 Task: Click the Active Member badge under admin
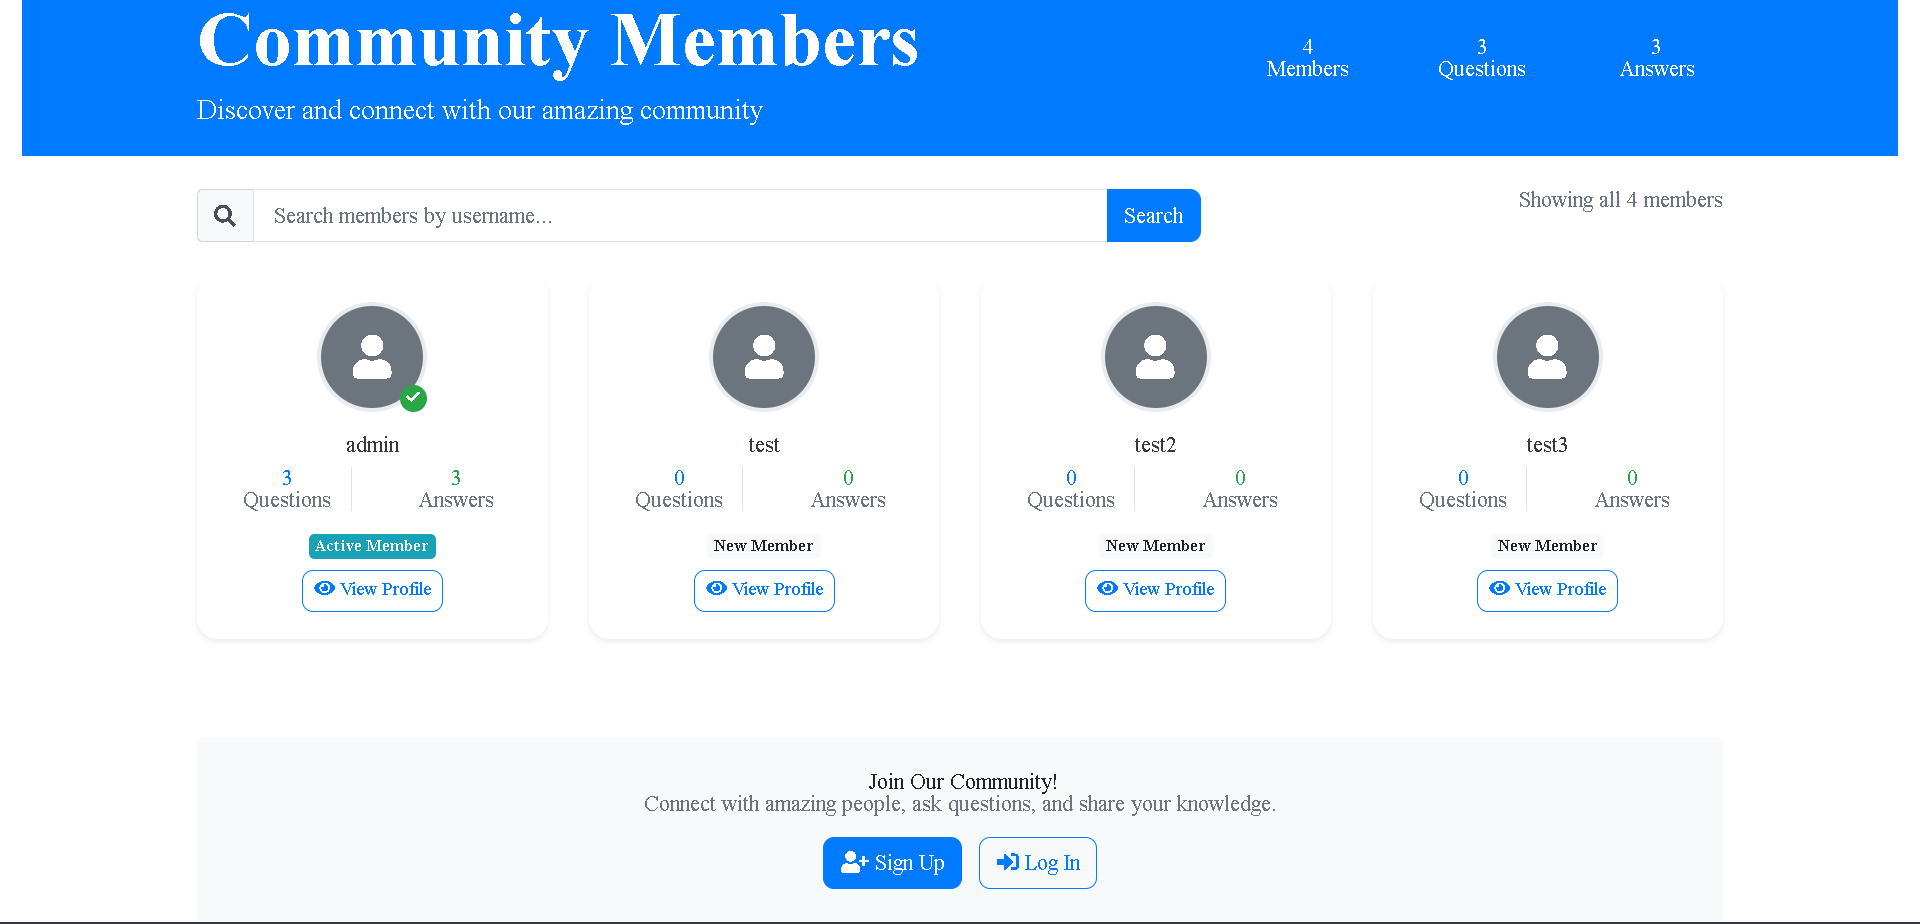tap(372, 546)
